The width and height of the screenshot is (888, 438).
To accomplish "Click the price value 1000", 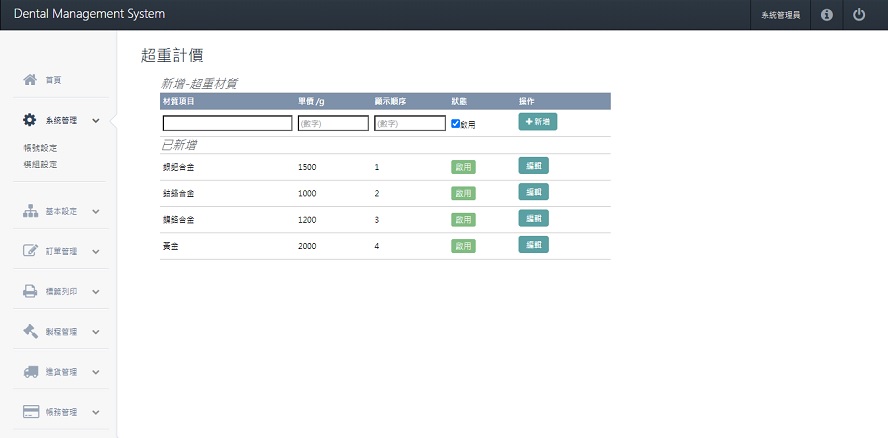I will coord(307,194).
